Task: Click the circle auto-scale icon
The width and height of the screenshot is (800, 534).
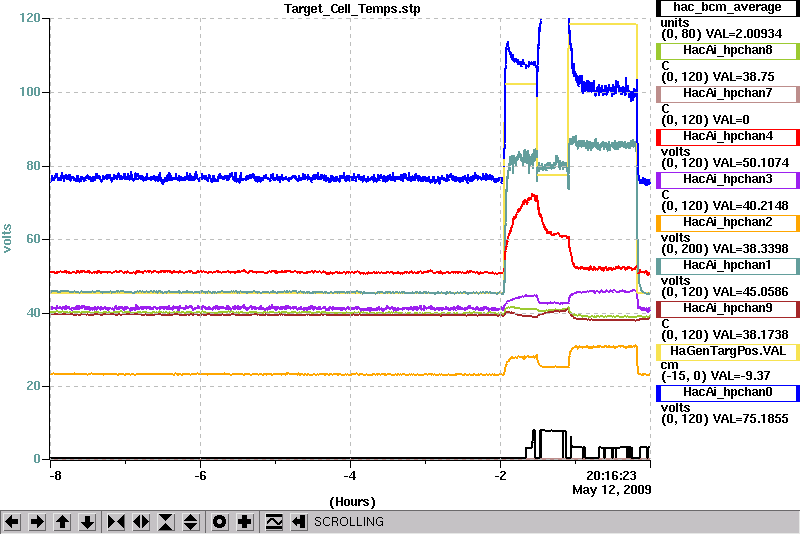Action: [219, 522]
